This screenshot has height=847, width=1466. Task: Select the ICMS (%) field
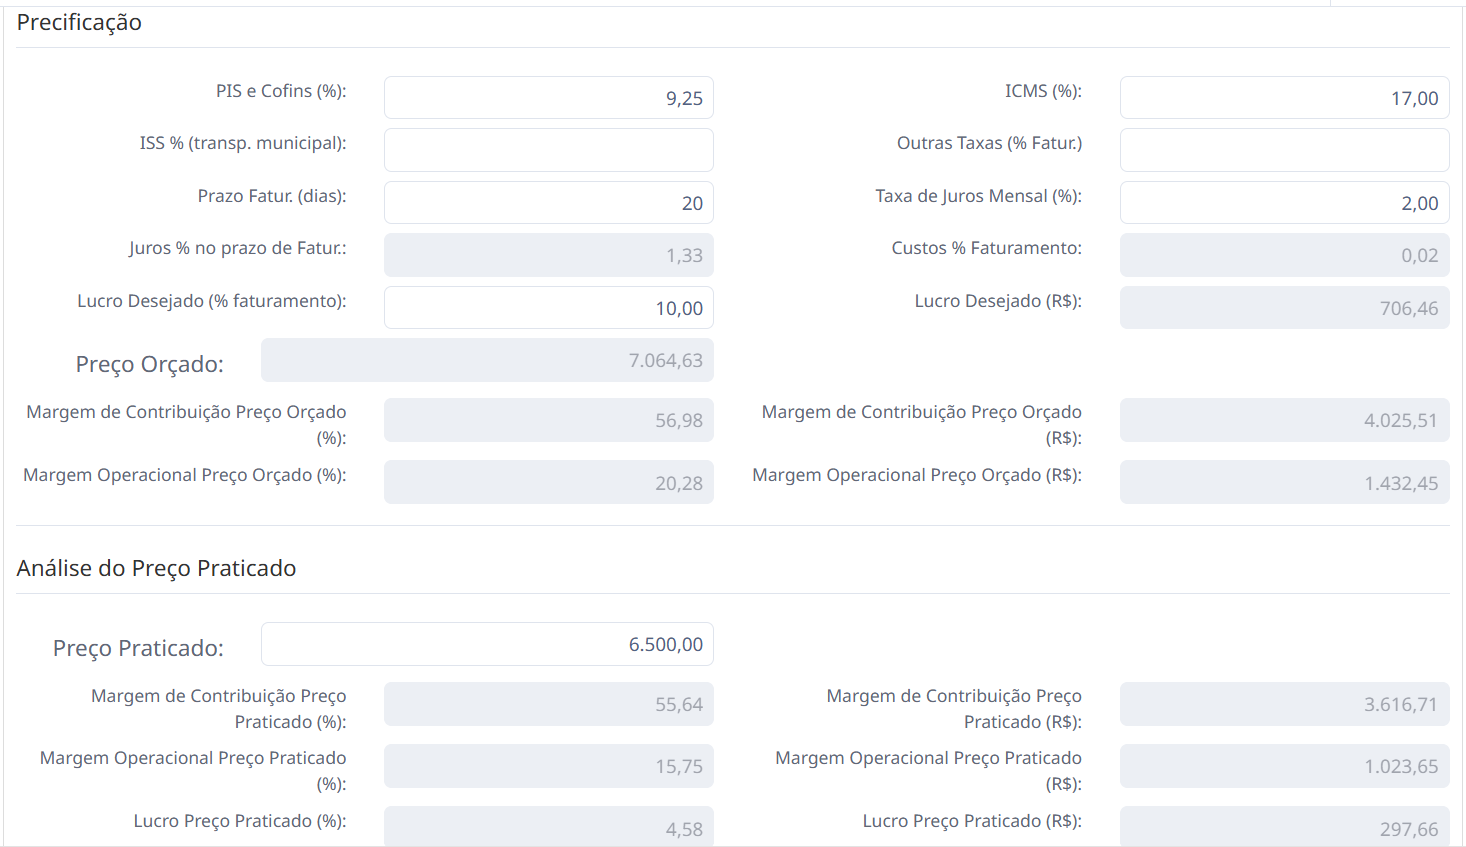[x=1284, y=98]
